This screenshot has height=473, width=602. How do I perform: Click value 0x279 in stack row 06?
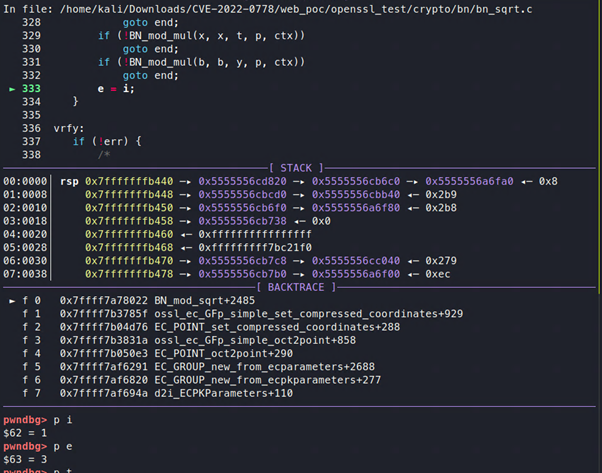pyautogui.click(x=441, y=261)
